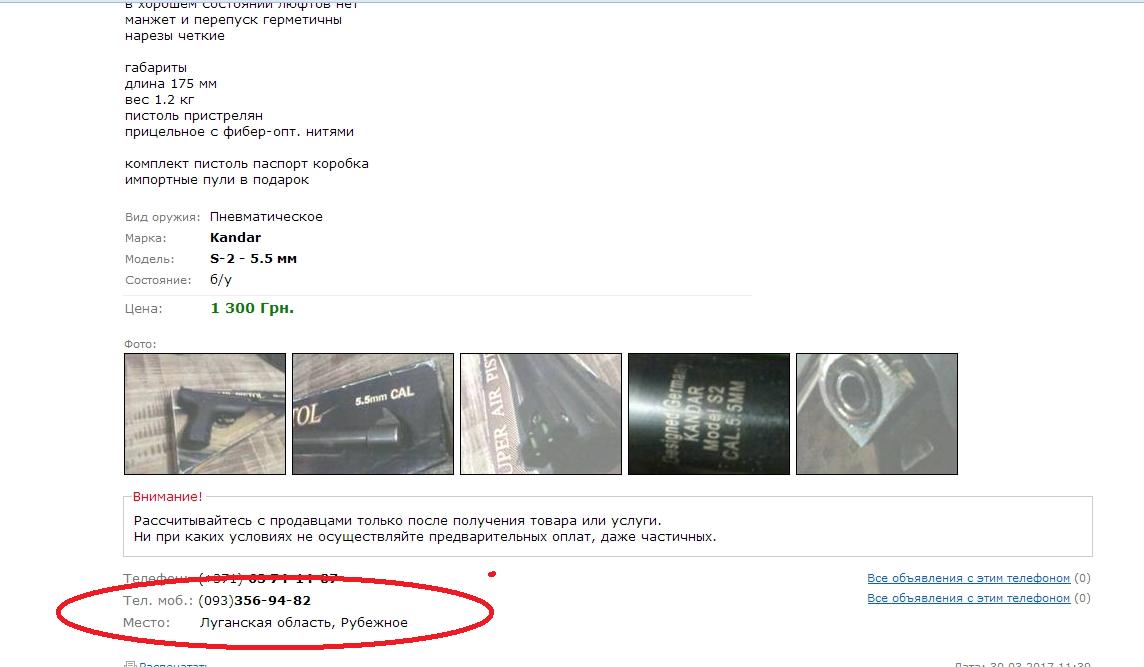Click the location text Луганская область, Рубежное
1144x667 pixels.
304,622
